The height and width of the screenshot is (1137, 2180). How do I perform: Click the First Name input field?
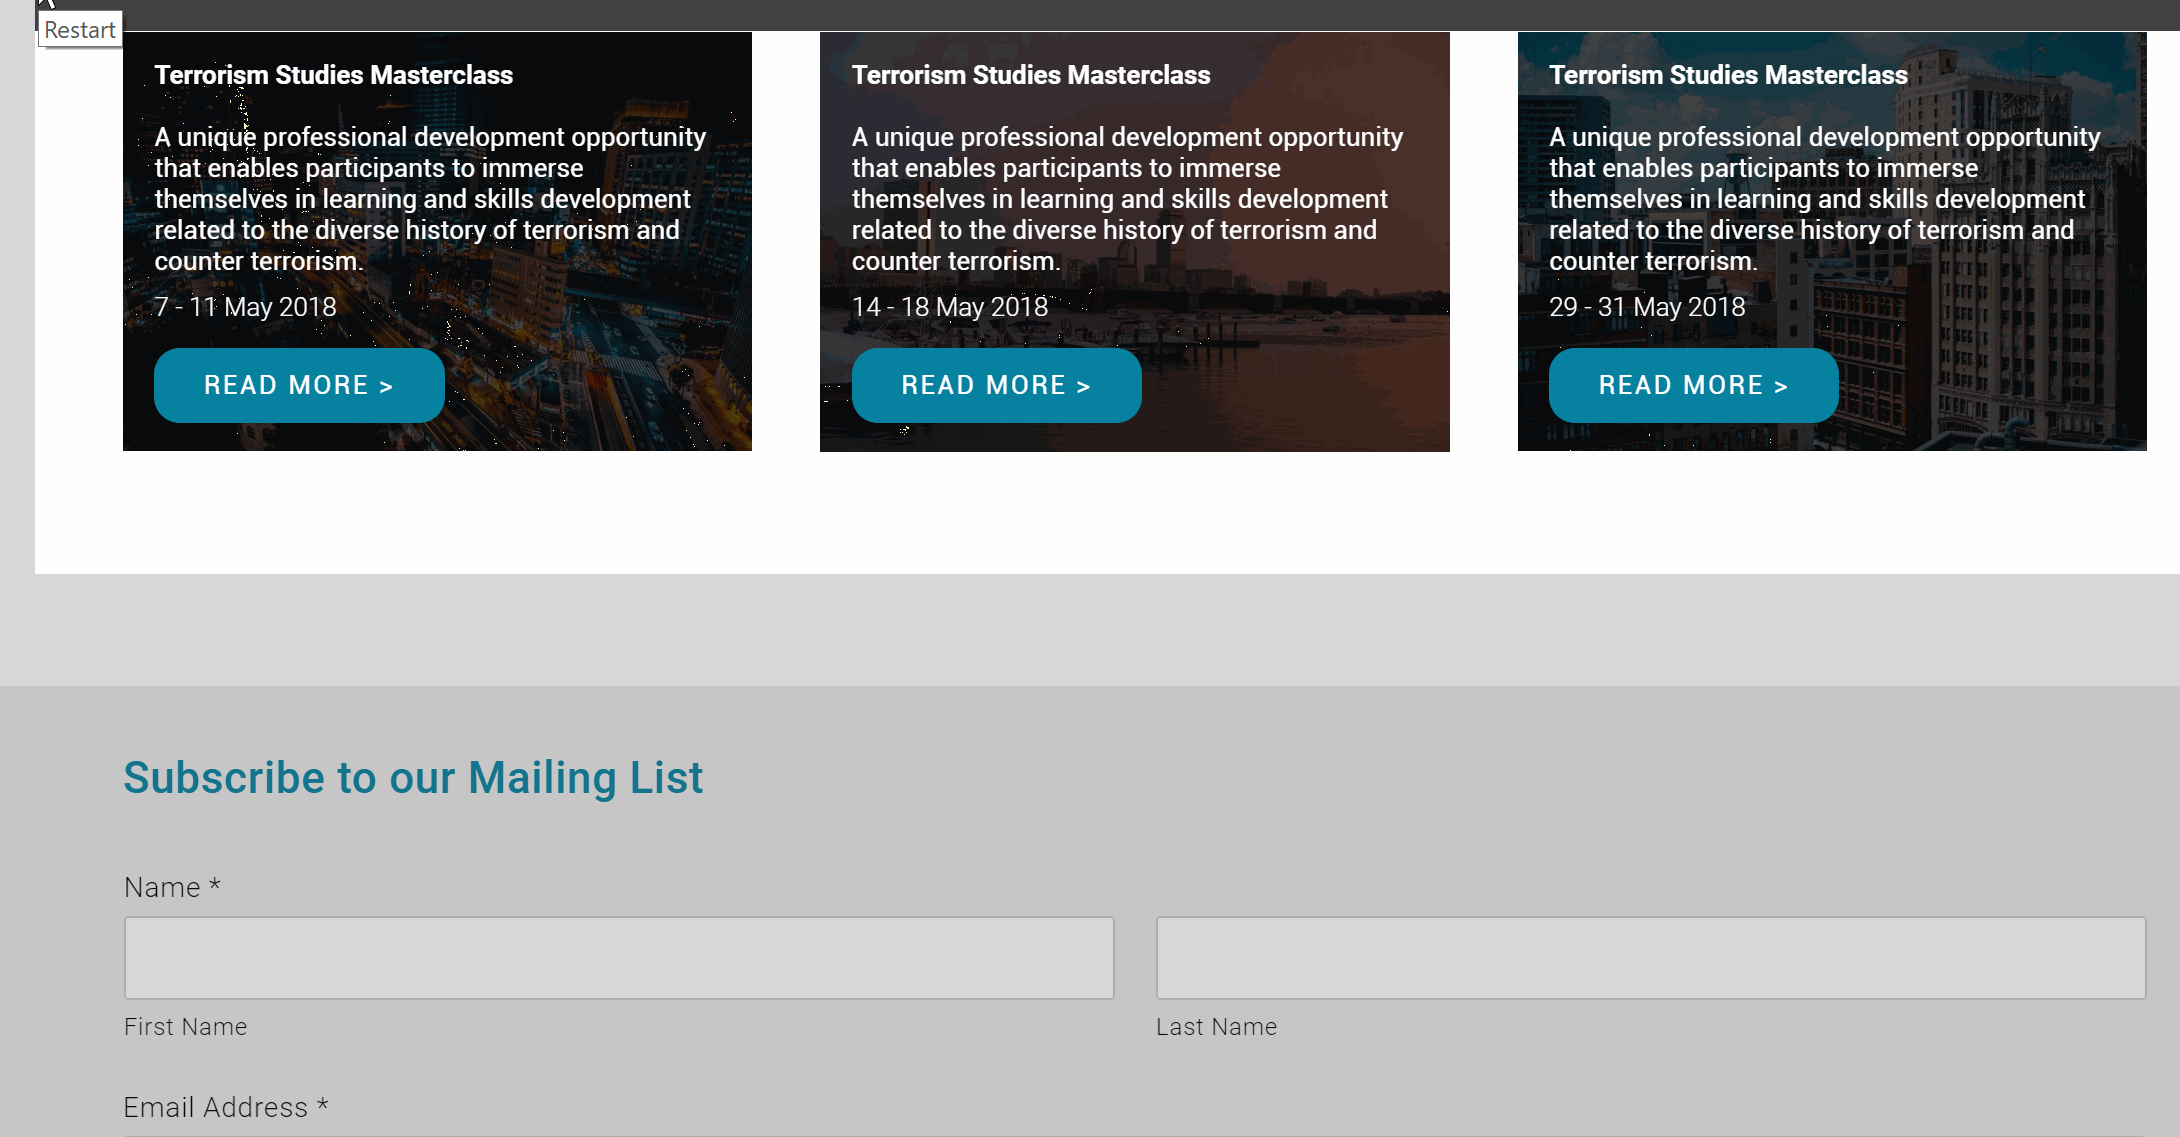619,958
